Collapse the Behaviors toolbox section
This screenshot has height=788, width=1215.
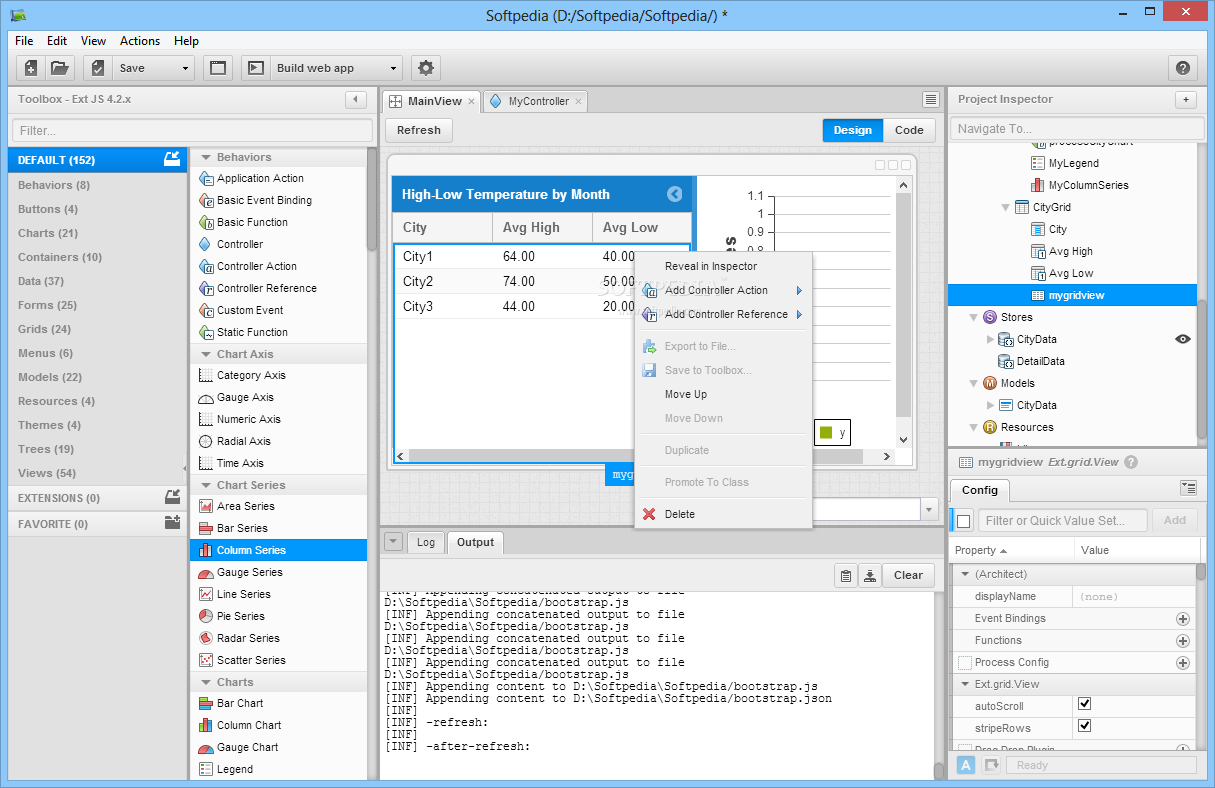coord(206,157)
